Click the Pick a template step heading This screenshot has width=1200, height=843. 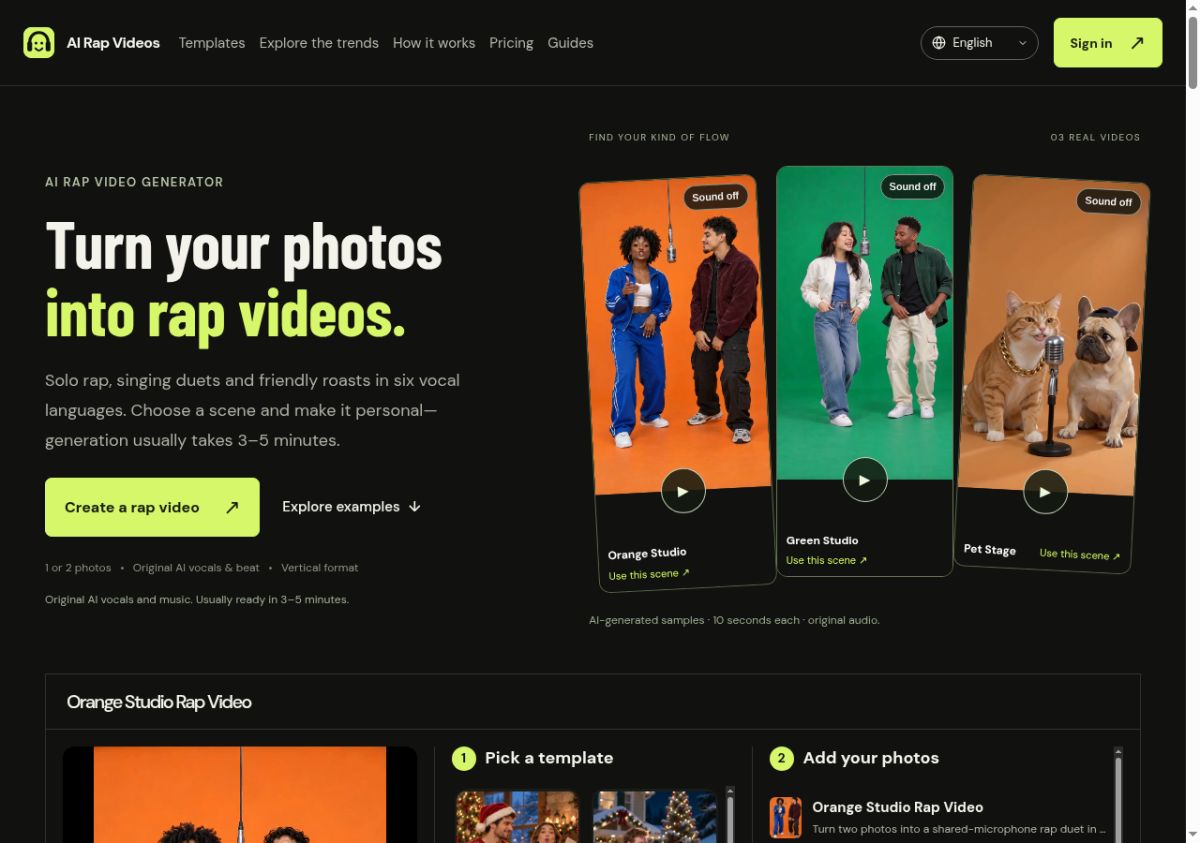click(549, 758)
